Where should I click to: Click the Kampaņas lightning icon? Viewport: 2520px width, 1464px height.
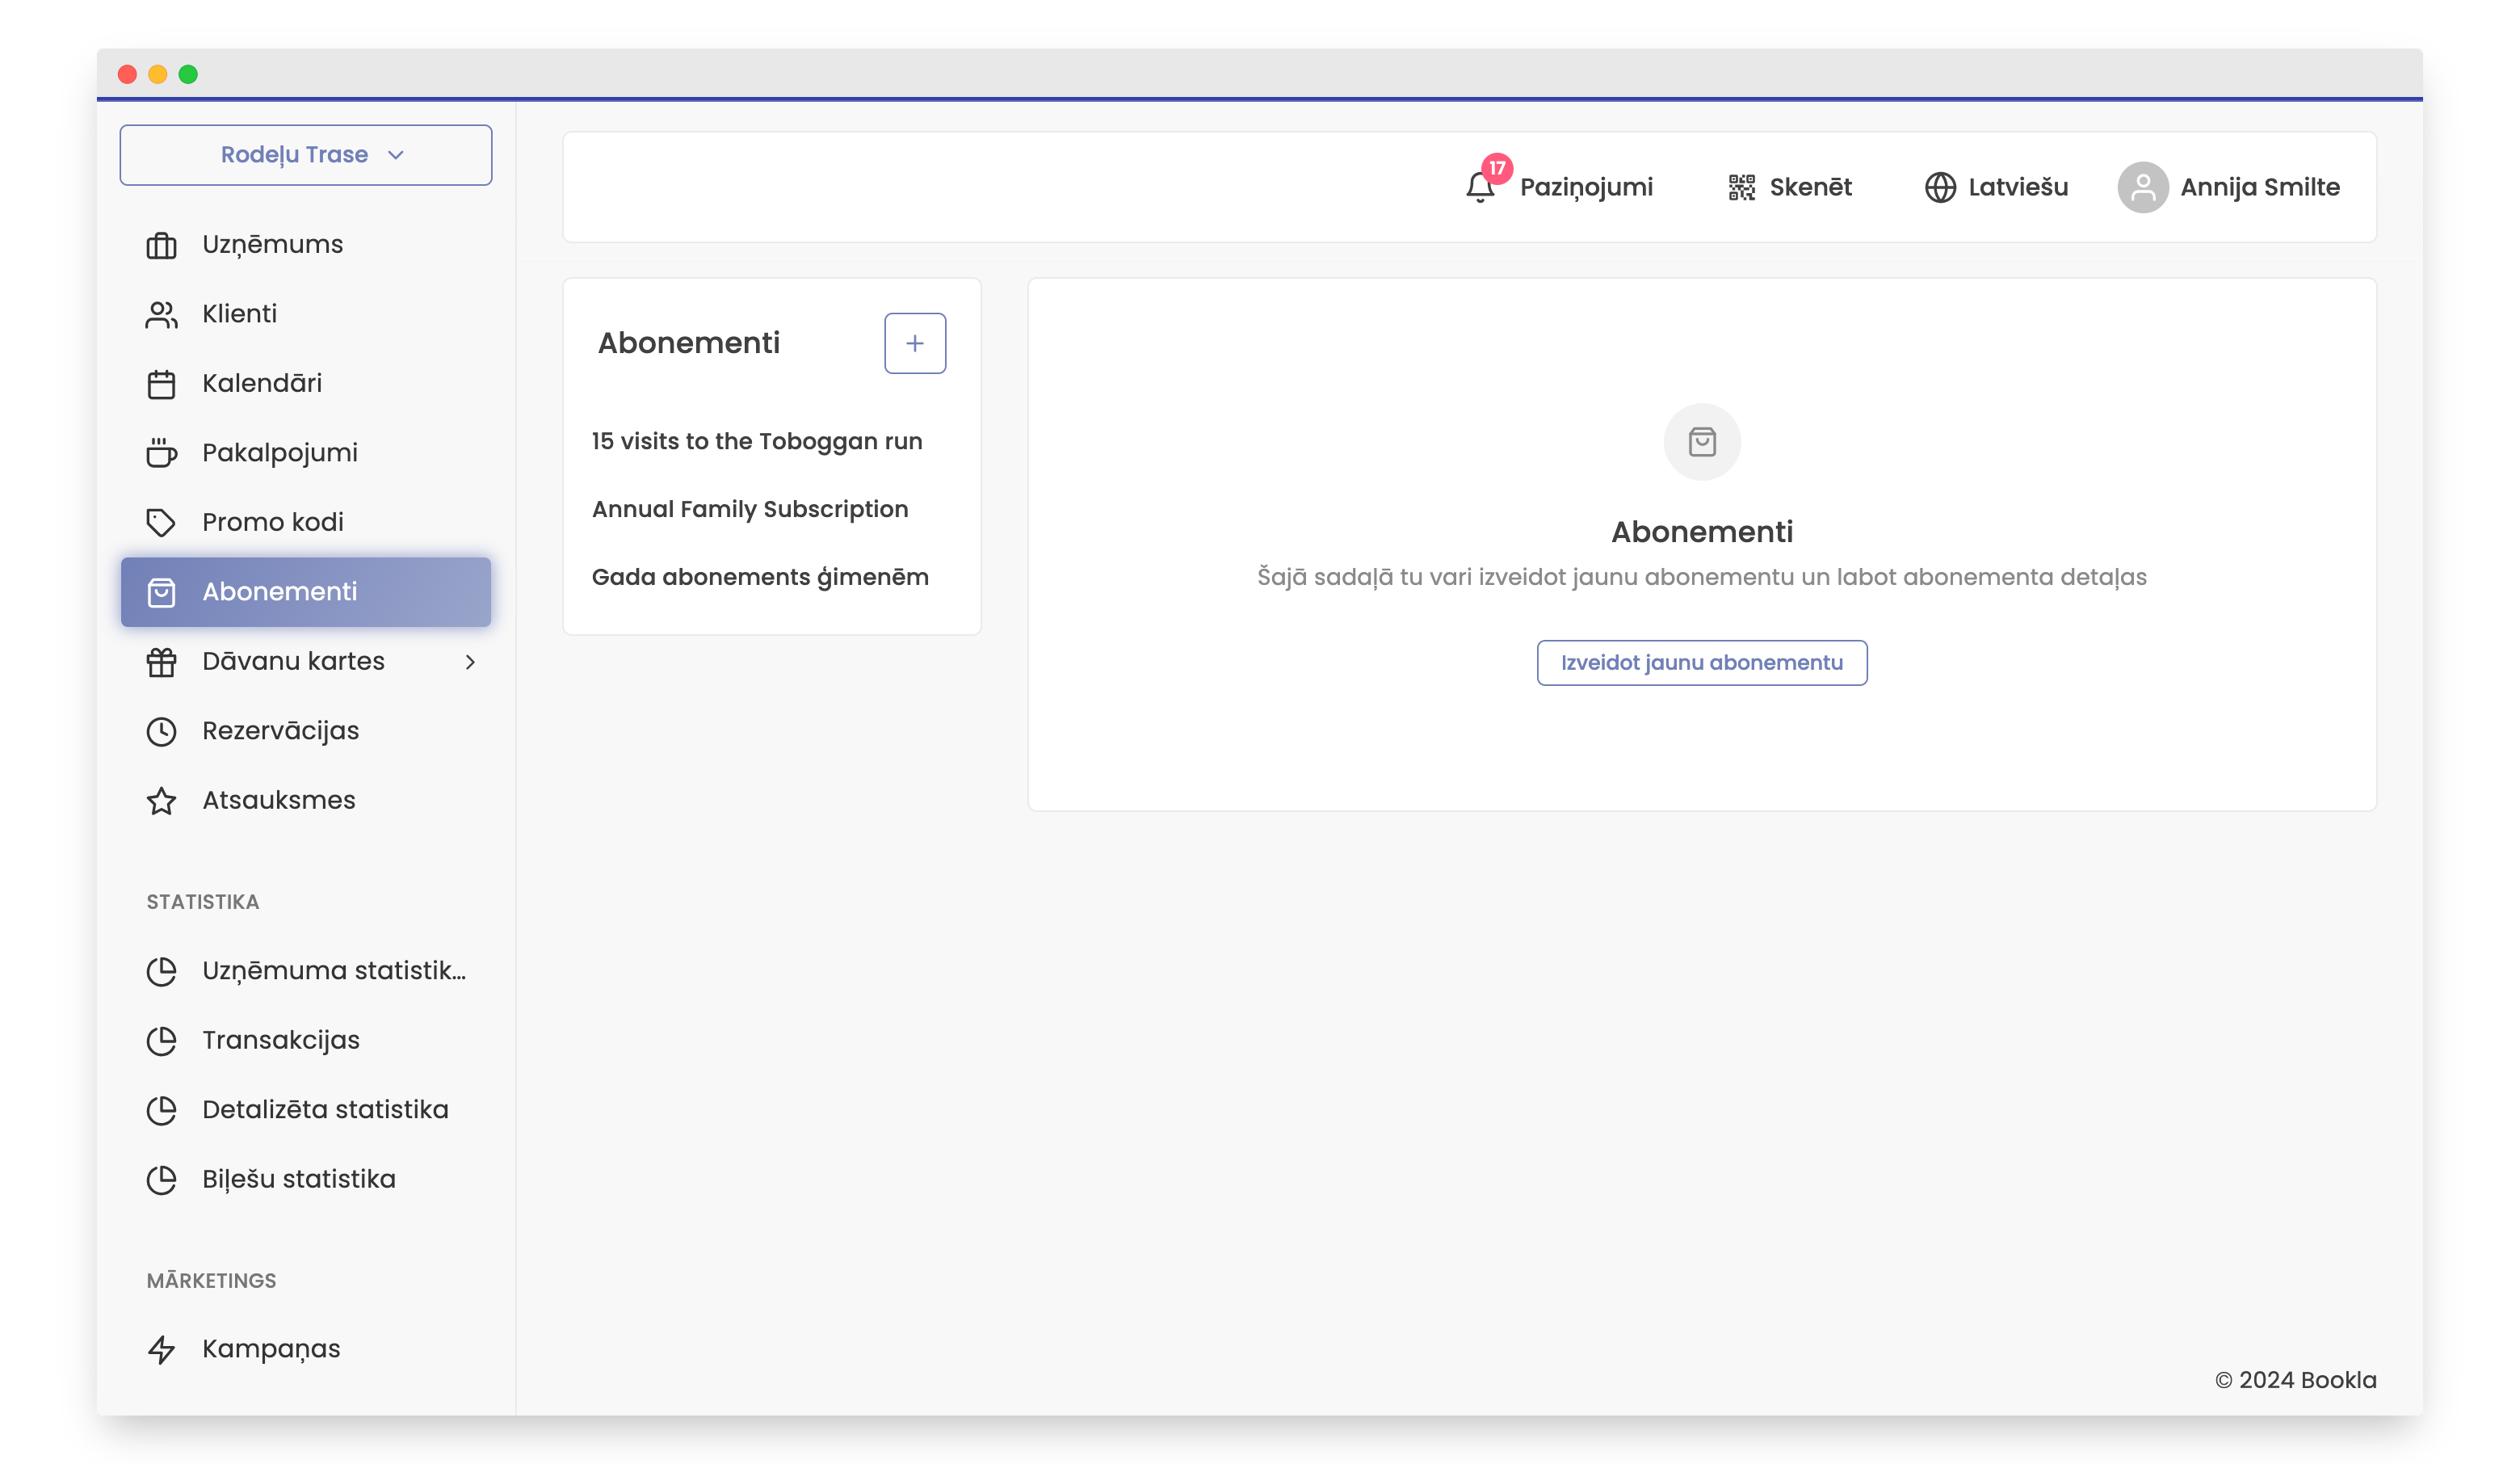click(161, 1349)
